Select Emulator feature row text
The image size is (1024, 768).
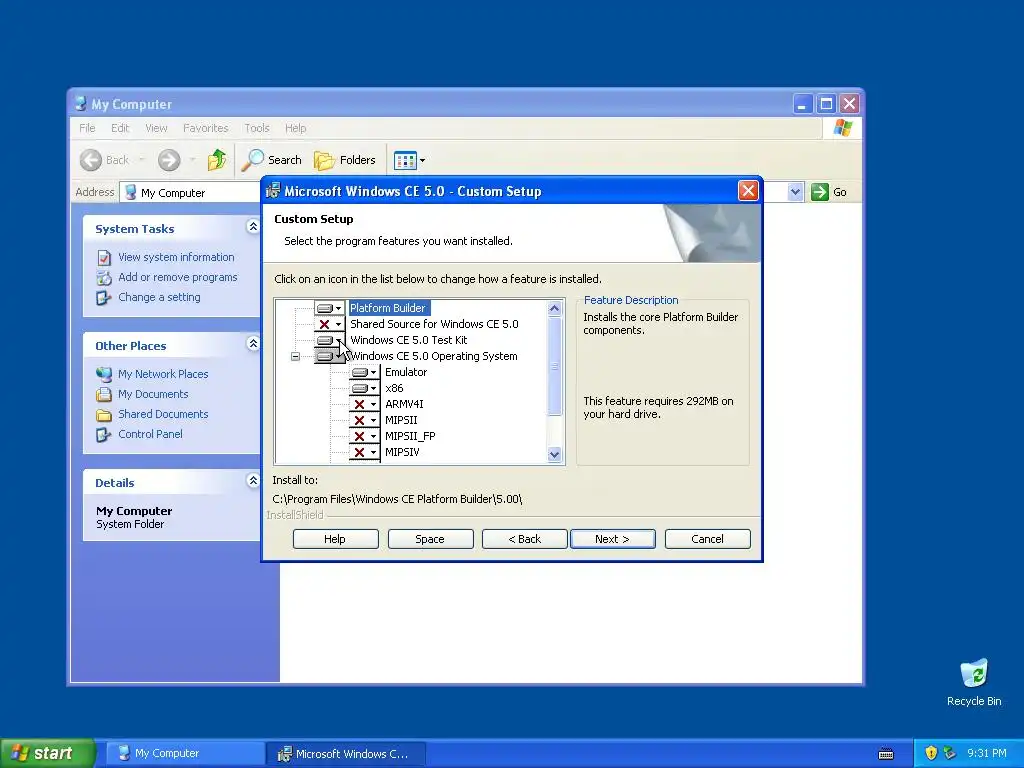click(406, 372)
